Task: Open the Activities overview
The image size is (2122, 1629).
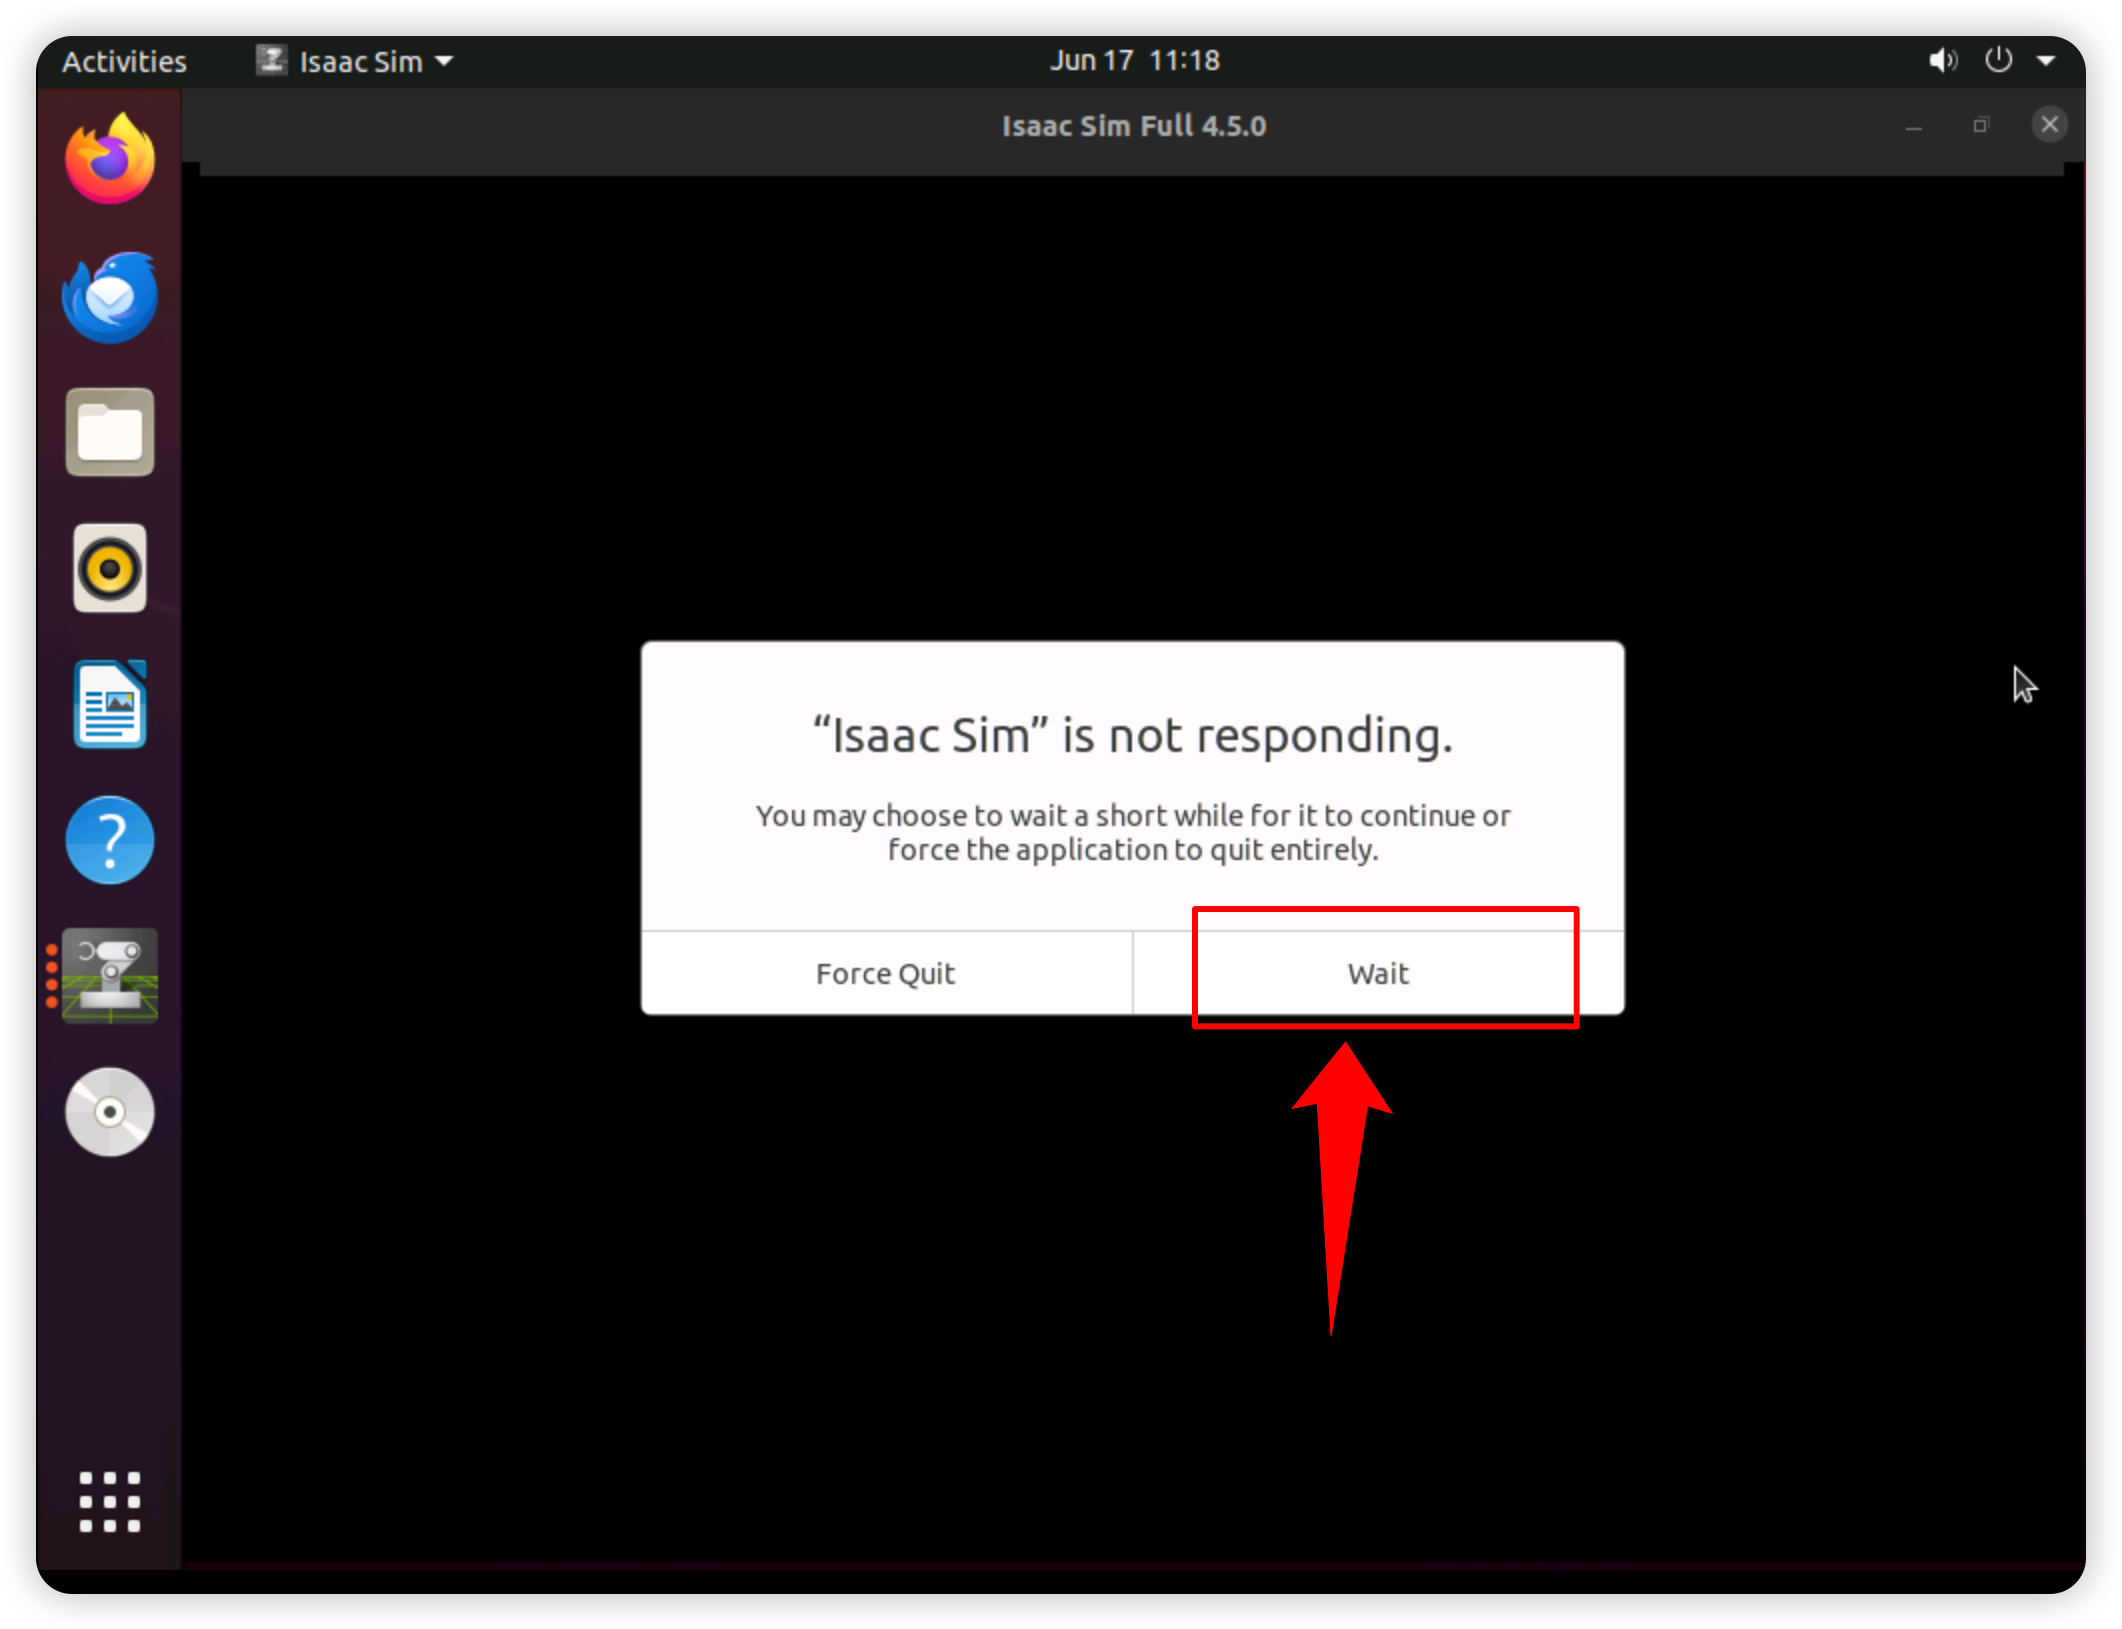Action: (124, 61)
